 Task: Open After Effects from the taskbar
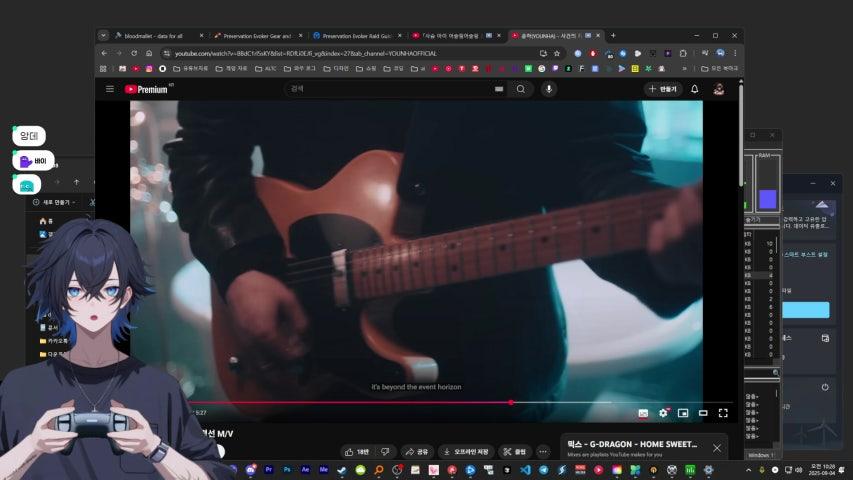click(305, 470)
